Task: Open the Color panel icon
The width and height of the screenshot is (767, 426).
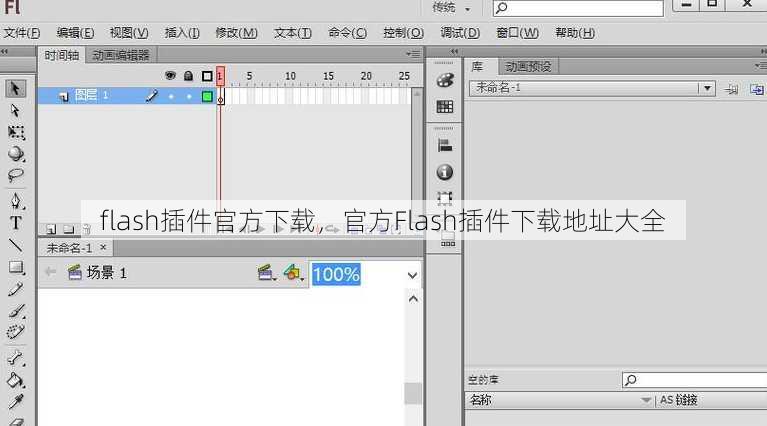Action: 445,81
